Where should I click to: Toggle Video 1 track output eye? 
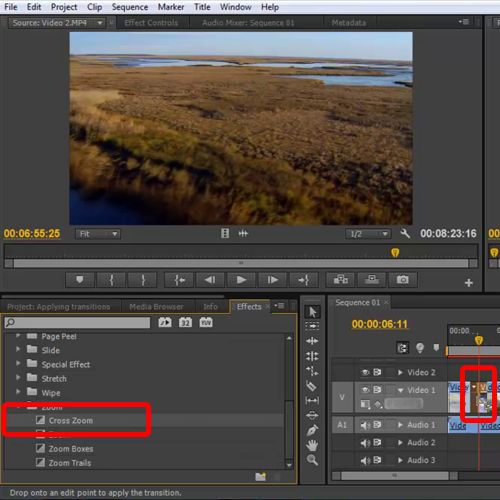[365, 390]
